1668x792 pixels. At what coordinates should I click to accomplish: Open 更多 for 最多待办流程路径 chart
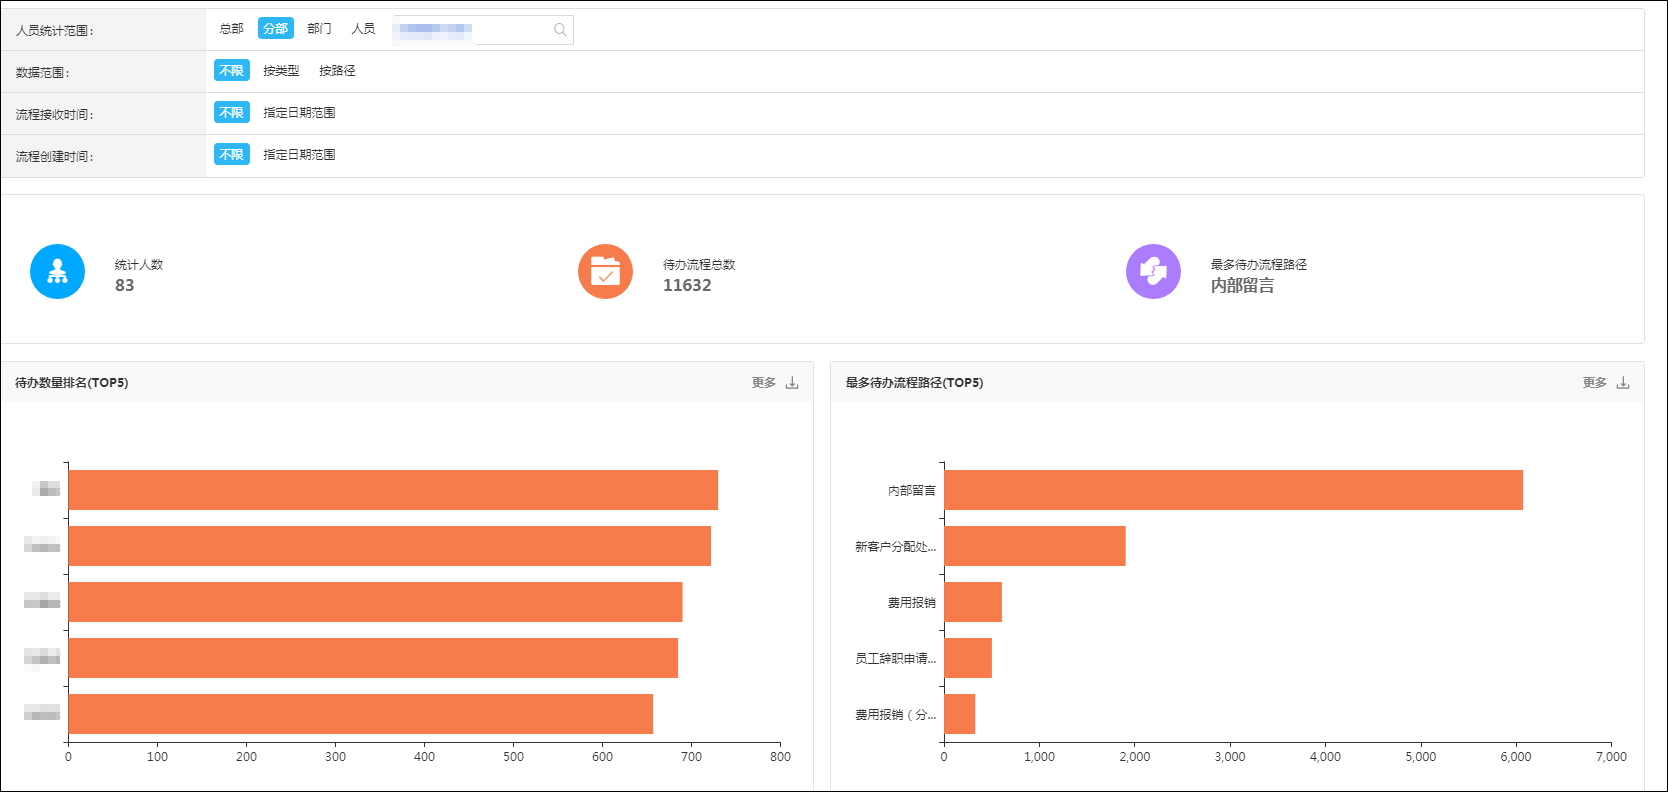pos(1594,383)
